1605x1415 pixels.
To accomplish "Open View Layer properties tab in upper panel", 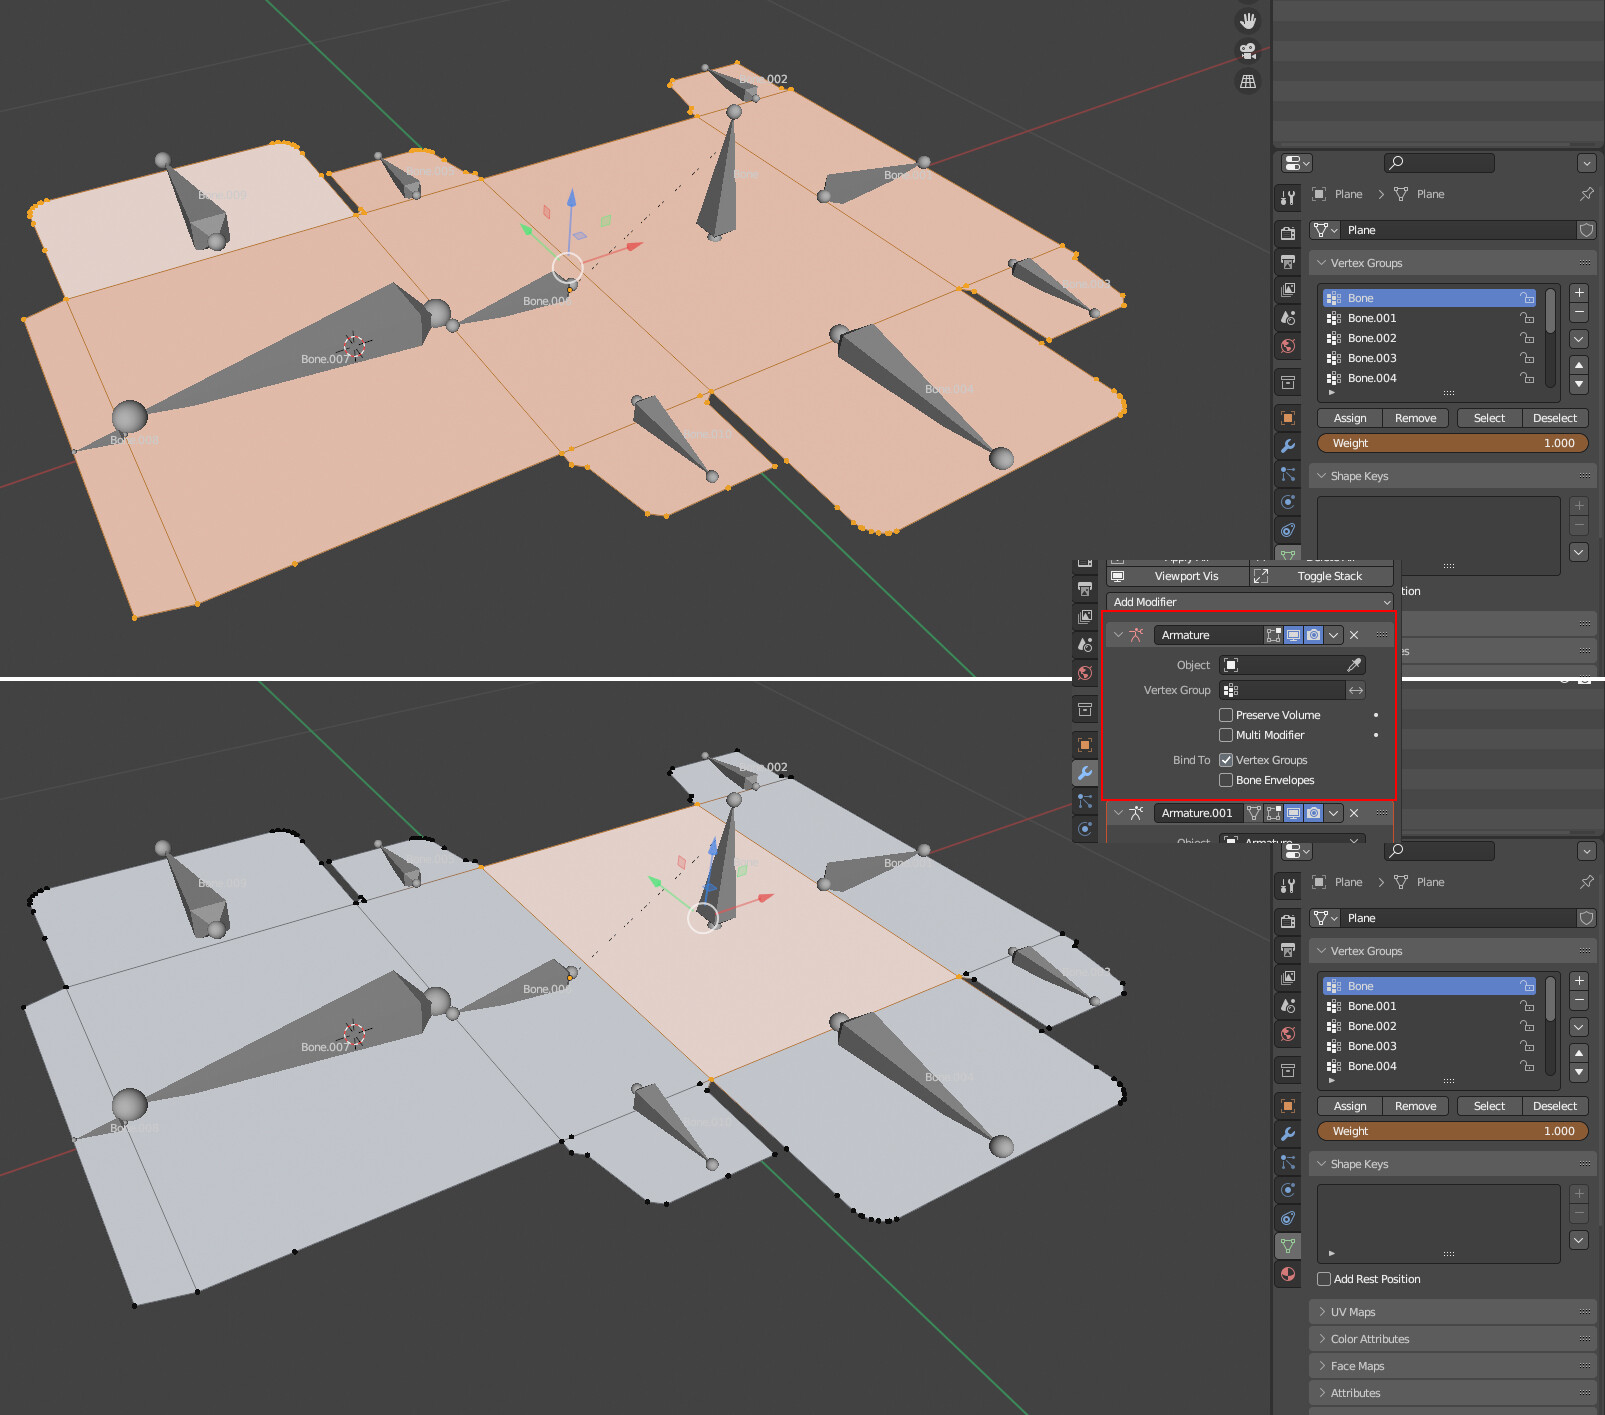I will click(x=1288, y=289).
